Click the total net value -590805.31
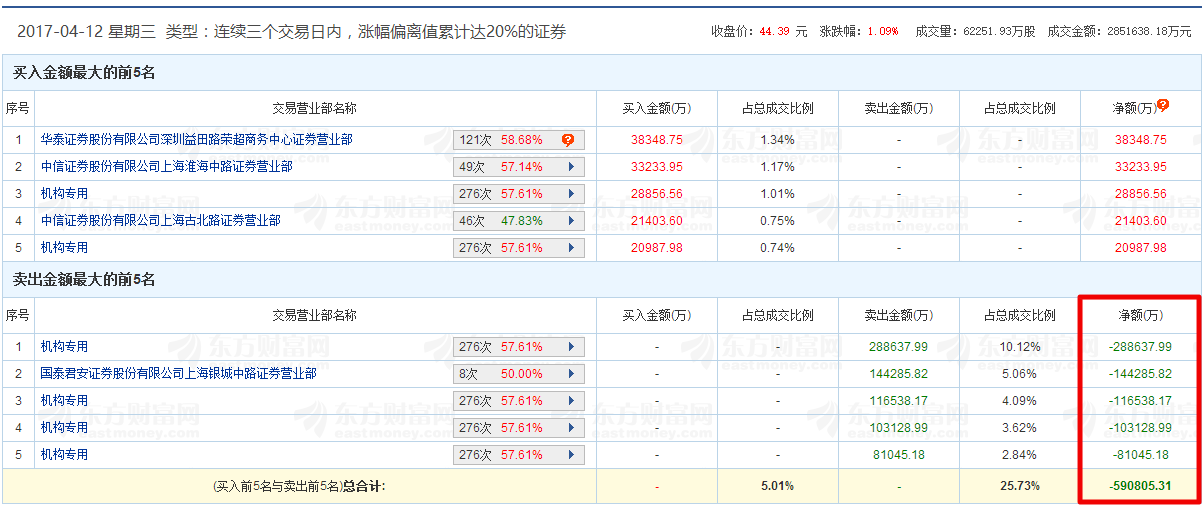 [x=1138, y=486]
